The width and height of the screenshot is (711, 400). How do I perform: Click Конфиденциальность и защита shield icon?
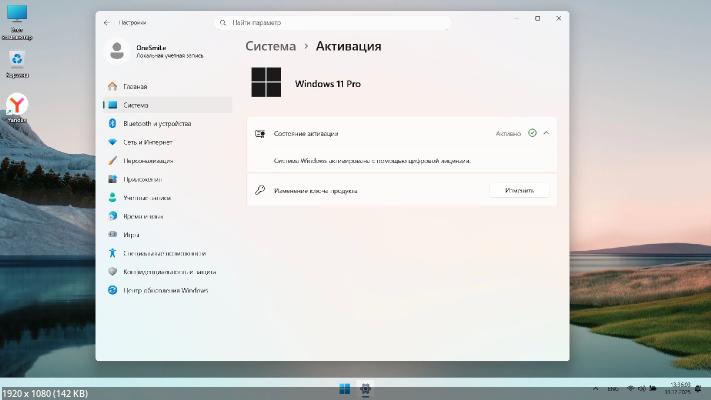pyautogui.click(x=113, y=271)
